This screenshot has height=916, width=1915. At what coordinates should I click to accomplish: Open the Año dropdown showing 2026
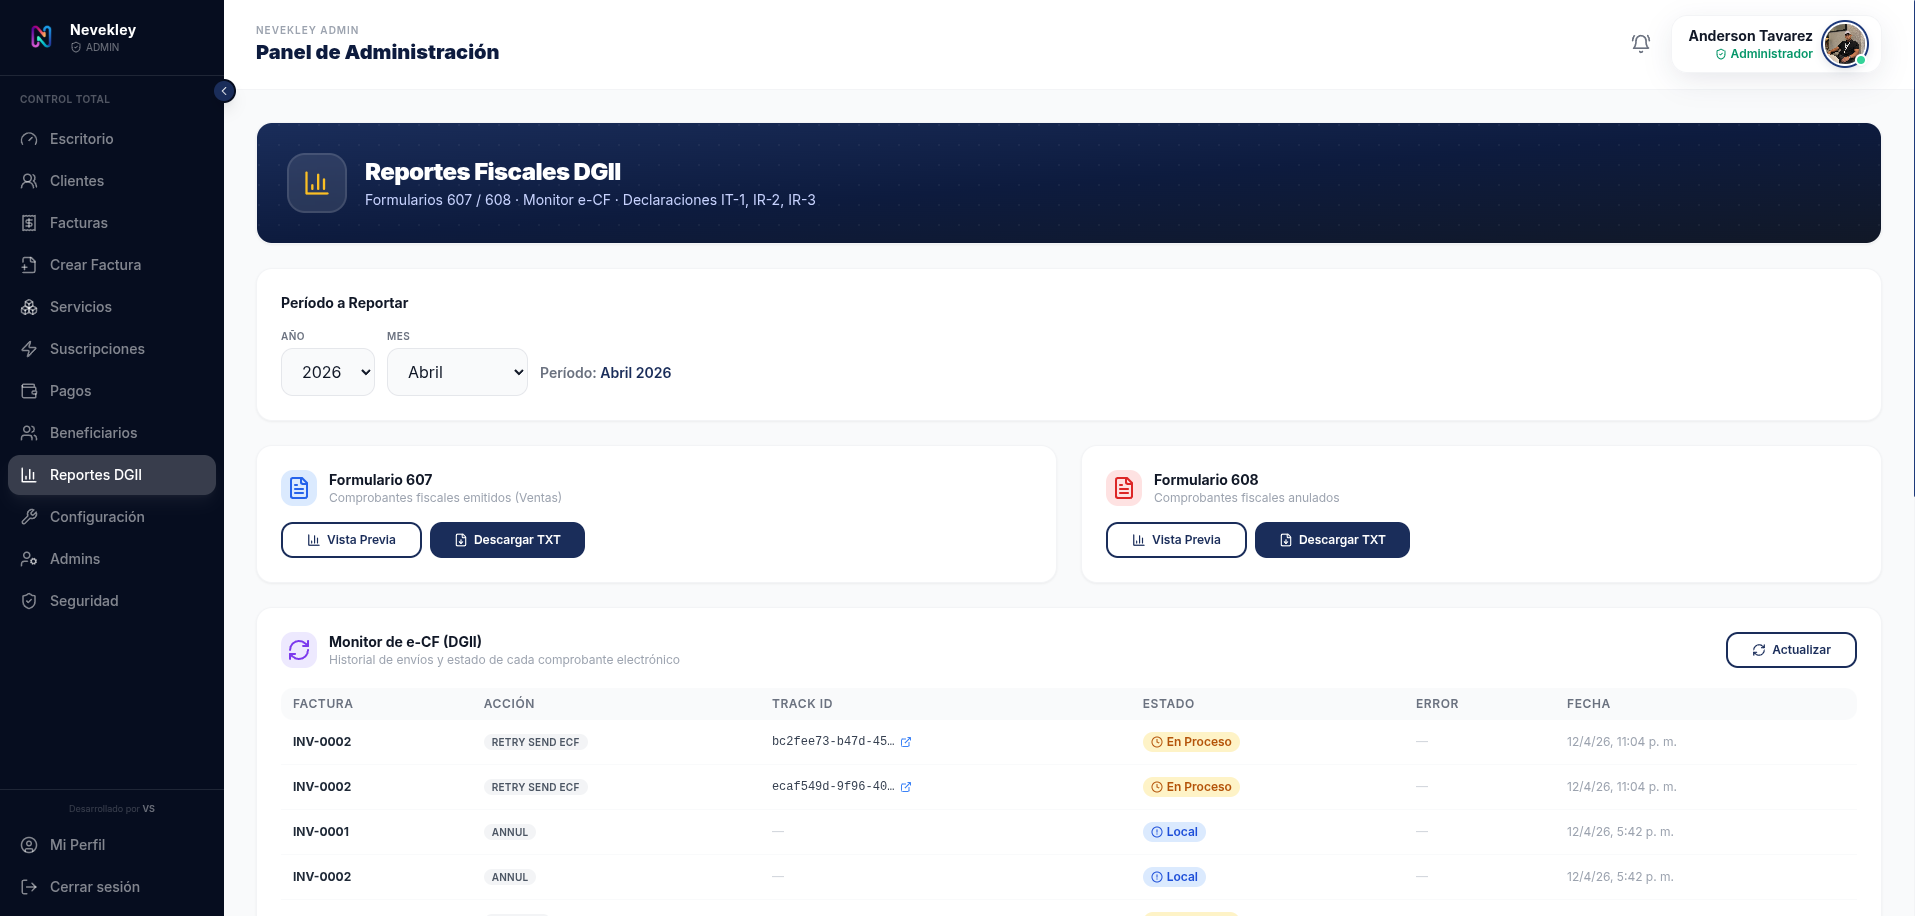[328, 372]
